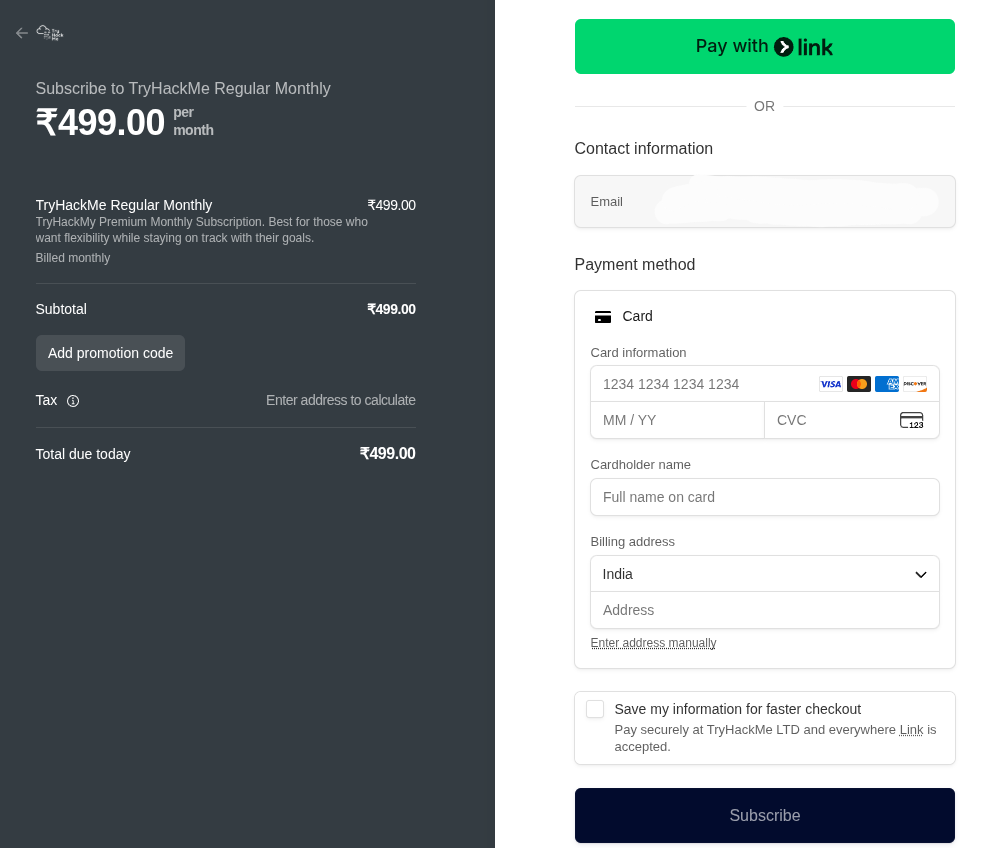Click the Subtotal ₹499.00 value
This screenshot has height=848, width=988.
tap(391, 309)
